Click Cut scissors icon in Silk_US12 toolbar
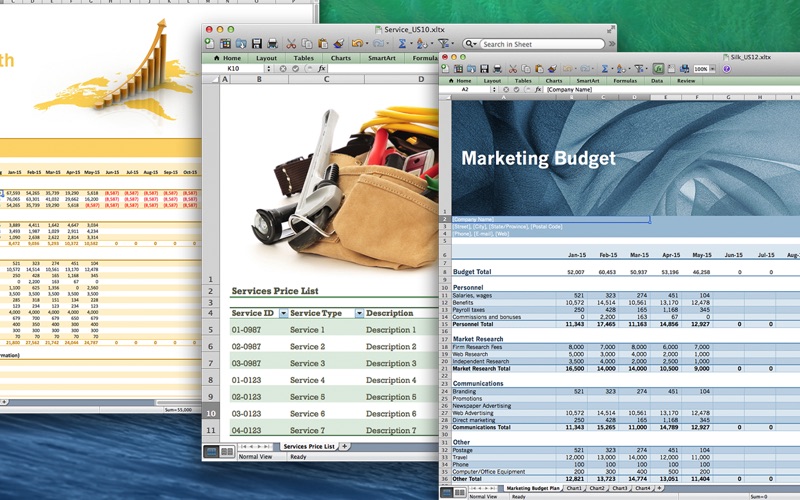Screen dimensions: 800x500 click(x=513, y=69)
